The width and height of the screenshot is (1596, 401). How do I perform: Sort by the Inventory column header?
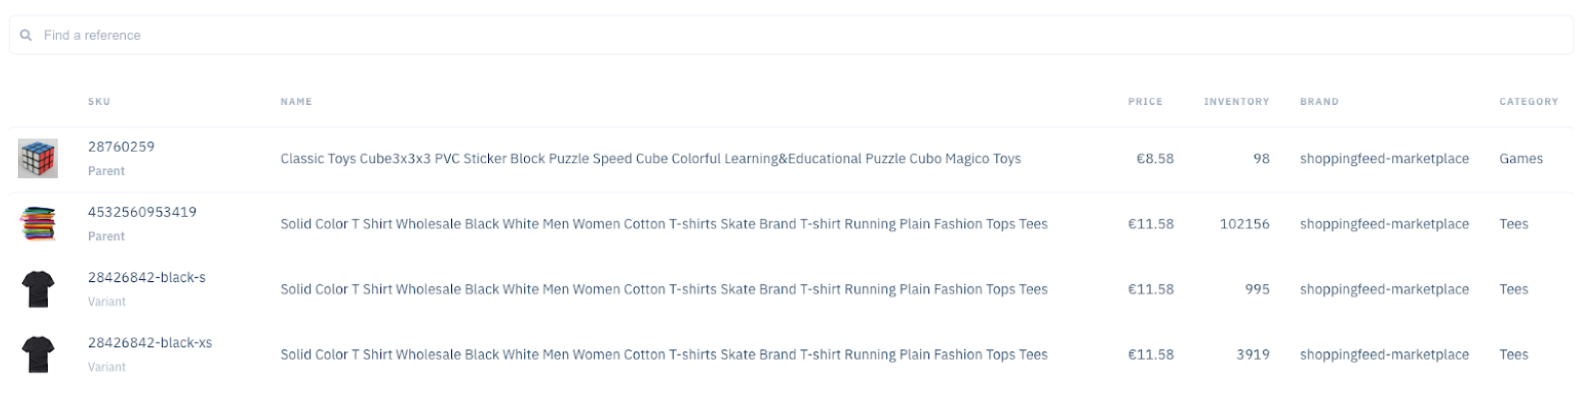[1236, 101]
